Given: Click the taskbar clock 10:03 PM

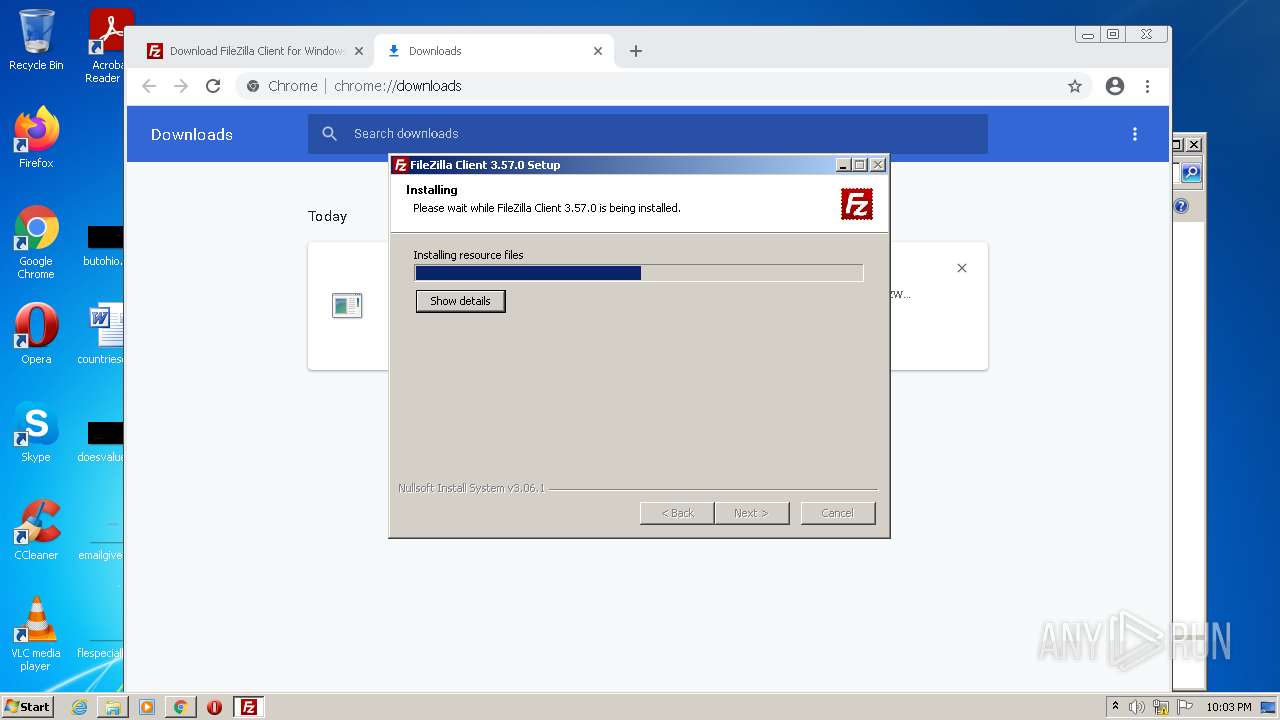Looking at the screenshot, I should (x=1229, y=707).
